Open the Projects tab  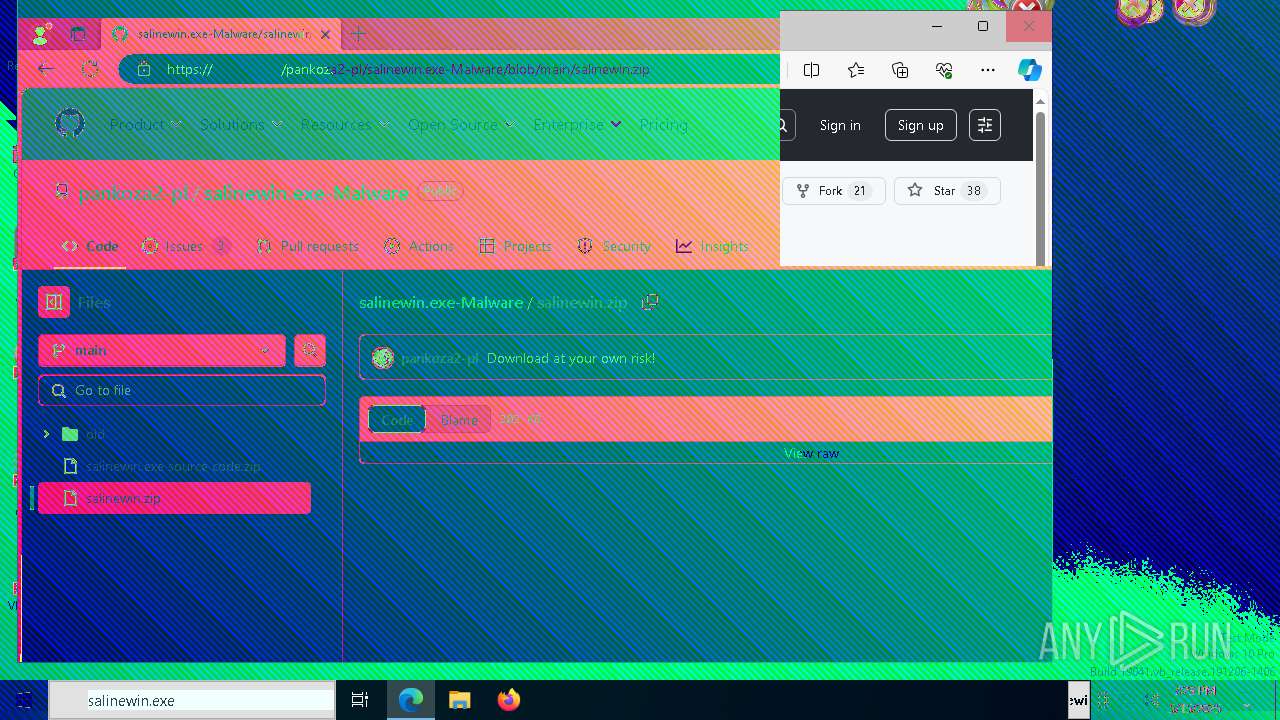(x=515, y=246)
